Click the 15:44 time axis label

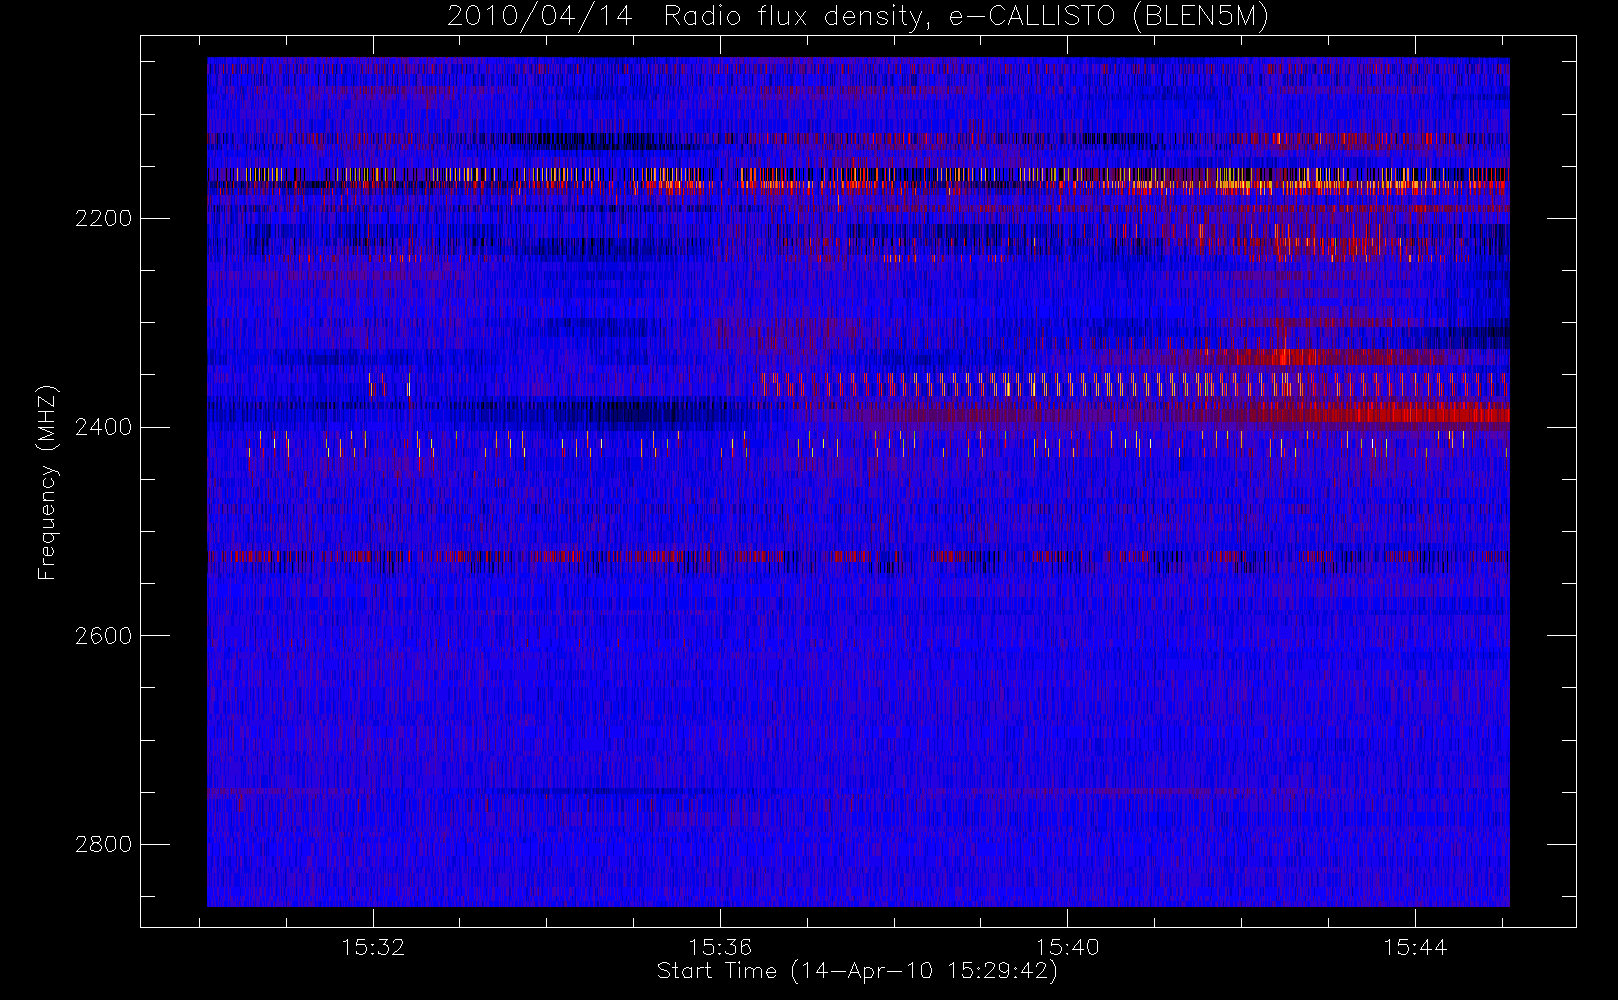1415,947
